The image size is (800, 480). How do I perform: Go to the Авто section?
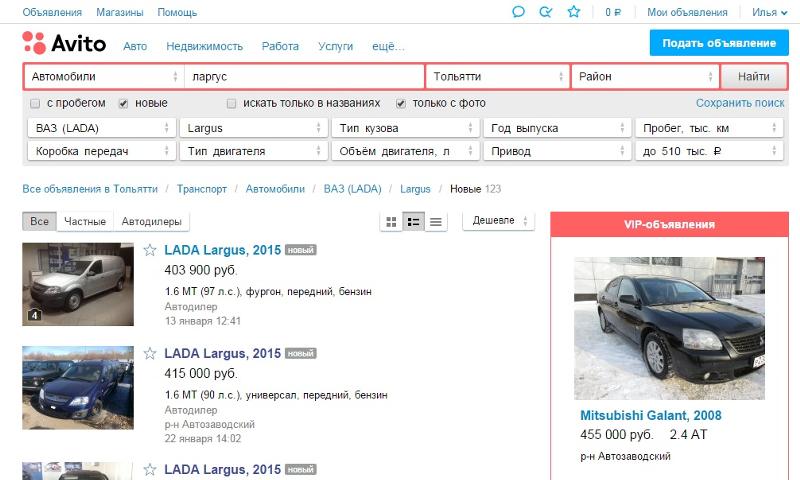pos(135,46)
